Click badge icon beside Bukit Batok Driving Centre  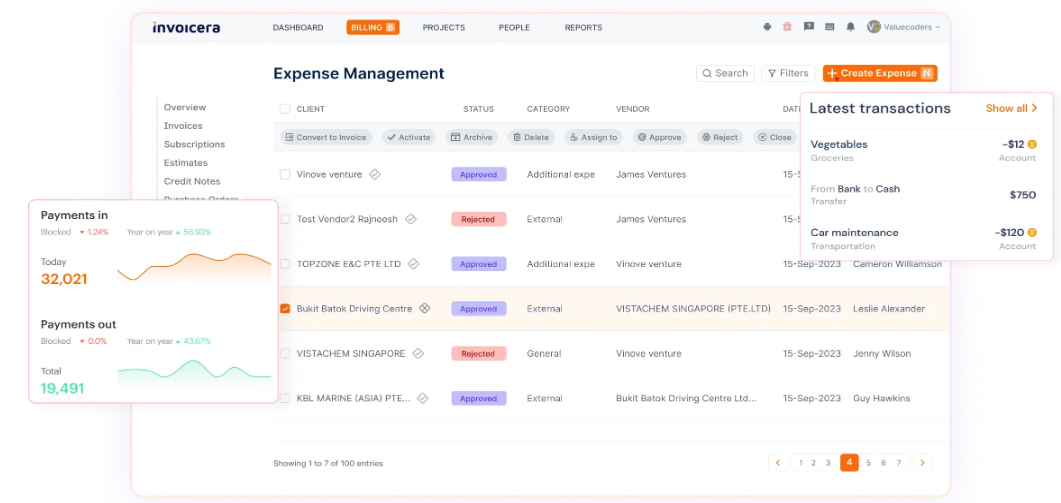pos(425,308)
